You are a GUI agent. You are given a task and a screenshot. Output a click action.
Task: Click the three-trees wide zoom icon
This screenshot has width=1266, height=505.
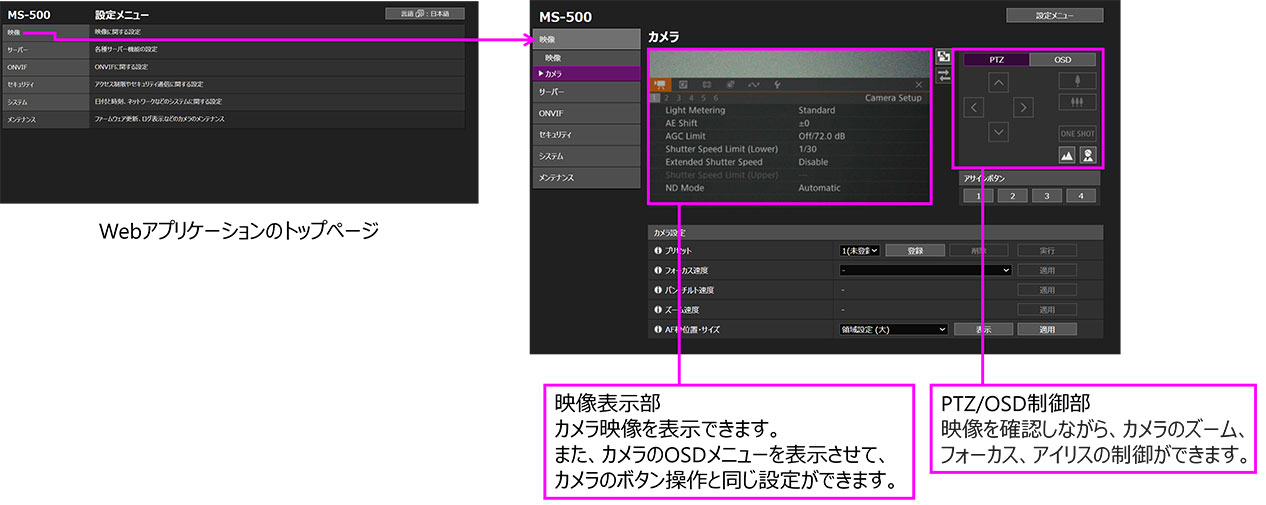tap(1077, 102)
